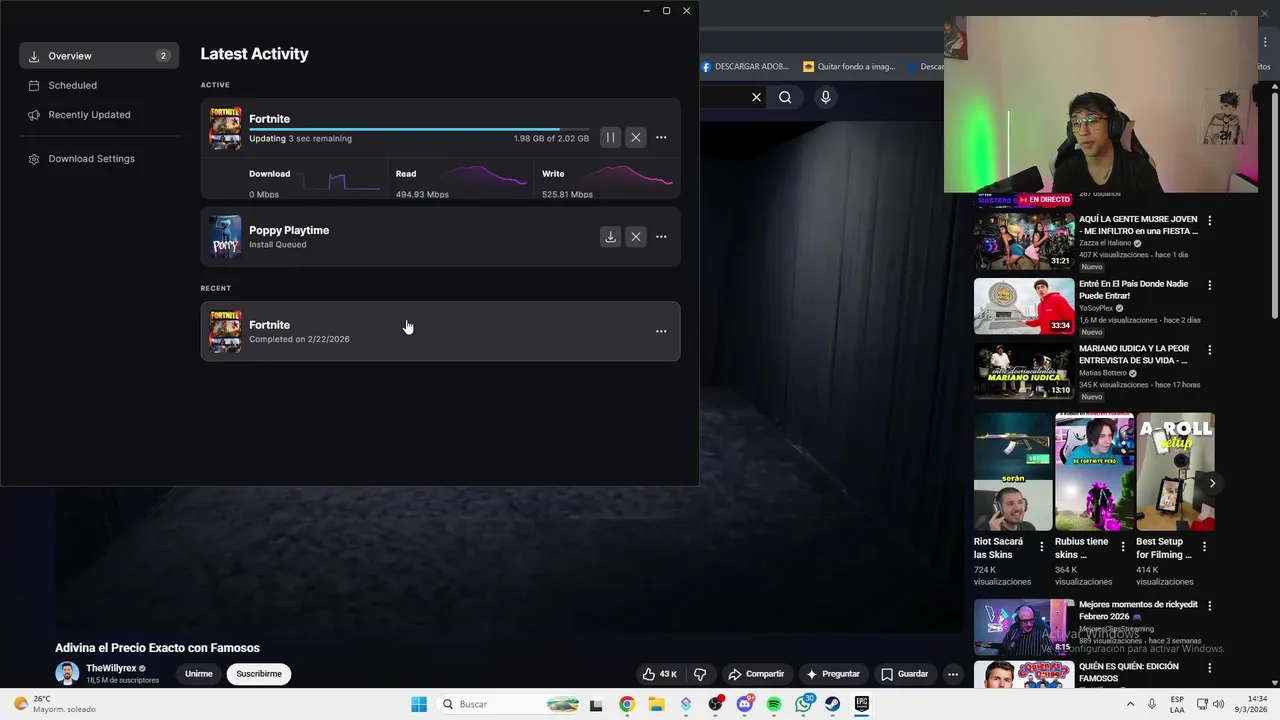Open MARIANO IUDICA interview video thumbnail

pos(1024,371)
